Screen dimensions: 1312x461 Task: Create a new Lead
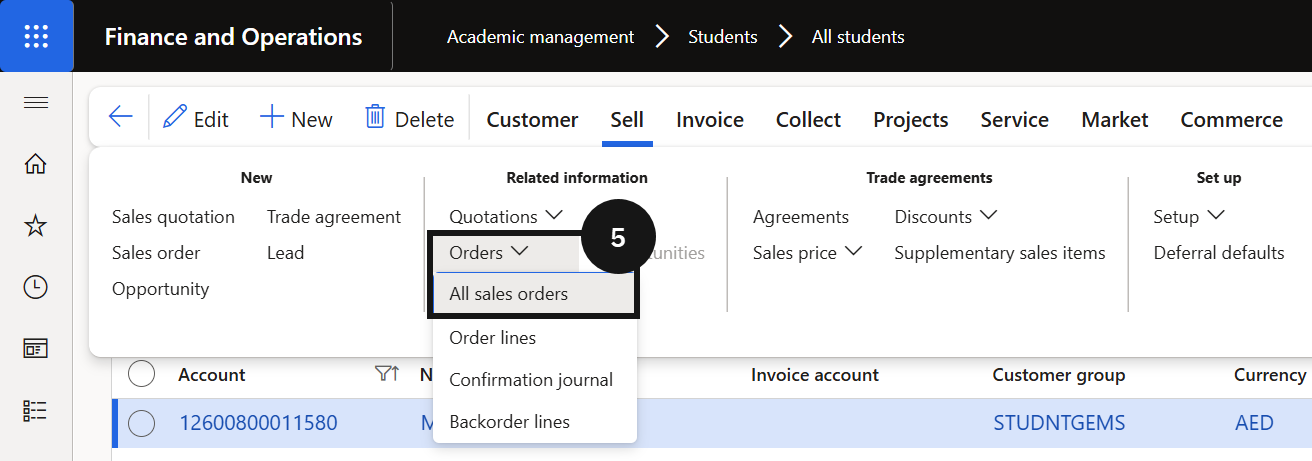(x=285, y=253)
